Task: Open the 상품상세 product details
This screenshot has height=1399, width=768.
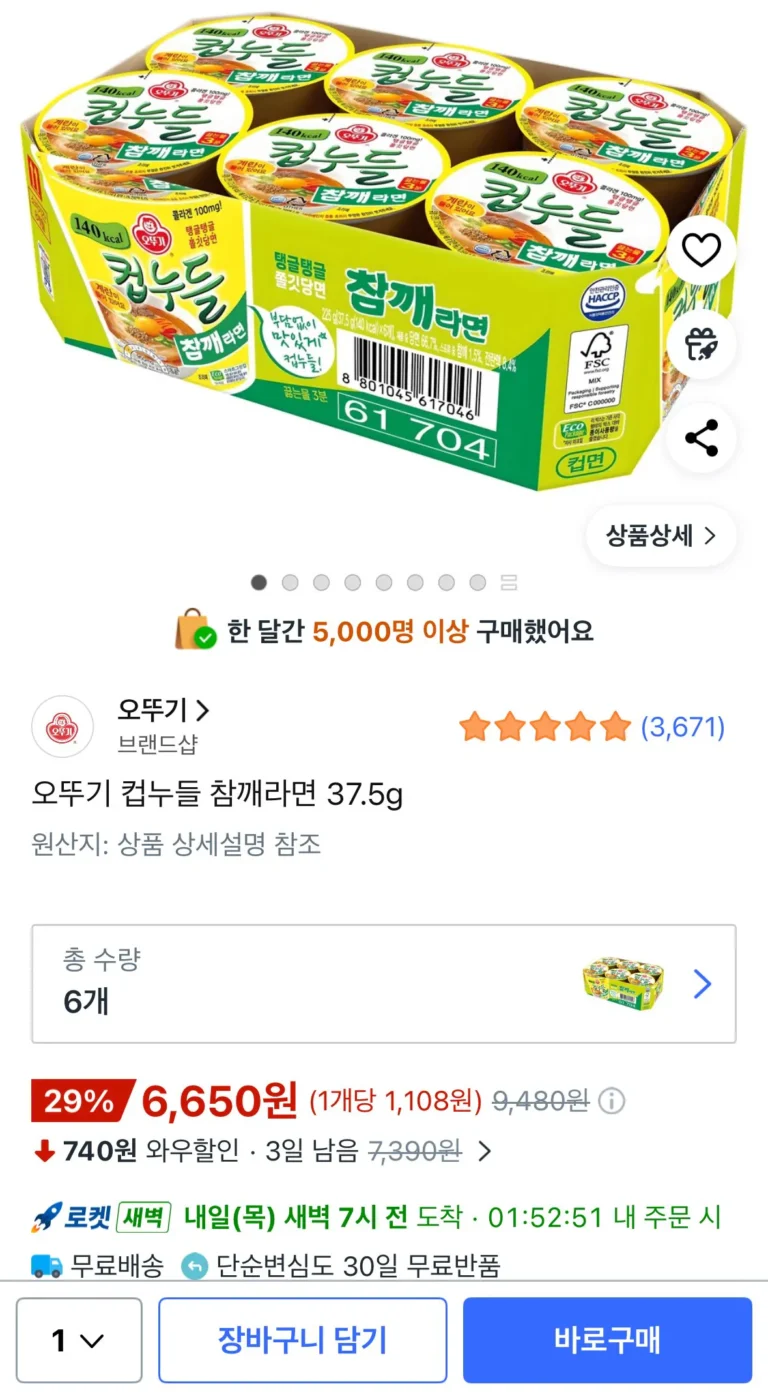Action: [661, 535]
